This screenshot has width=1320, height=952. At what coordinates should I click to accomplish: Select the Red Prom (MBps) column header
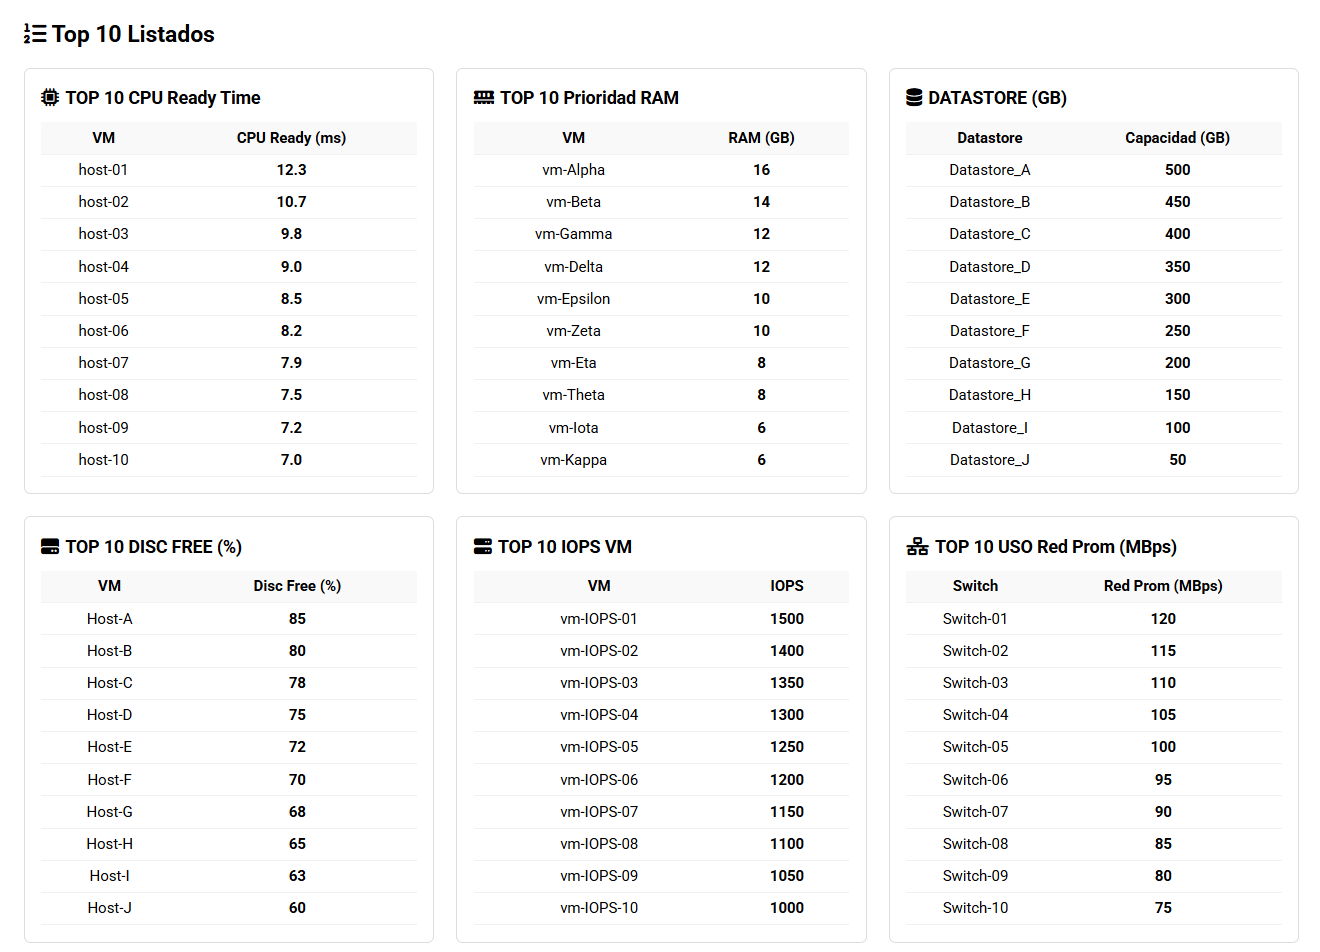pos(1163,586)
